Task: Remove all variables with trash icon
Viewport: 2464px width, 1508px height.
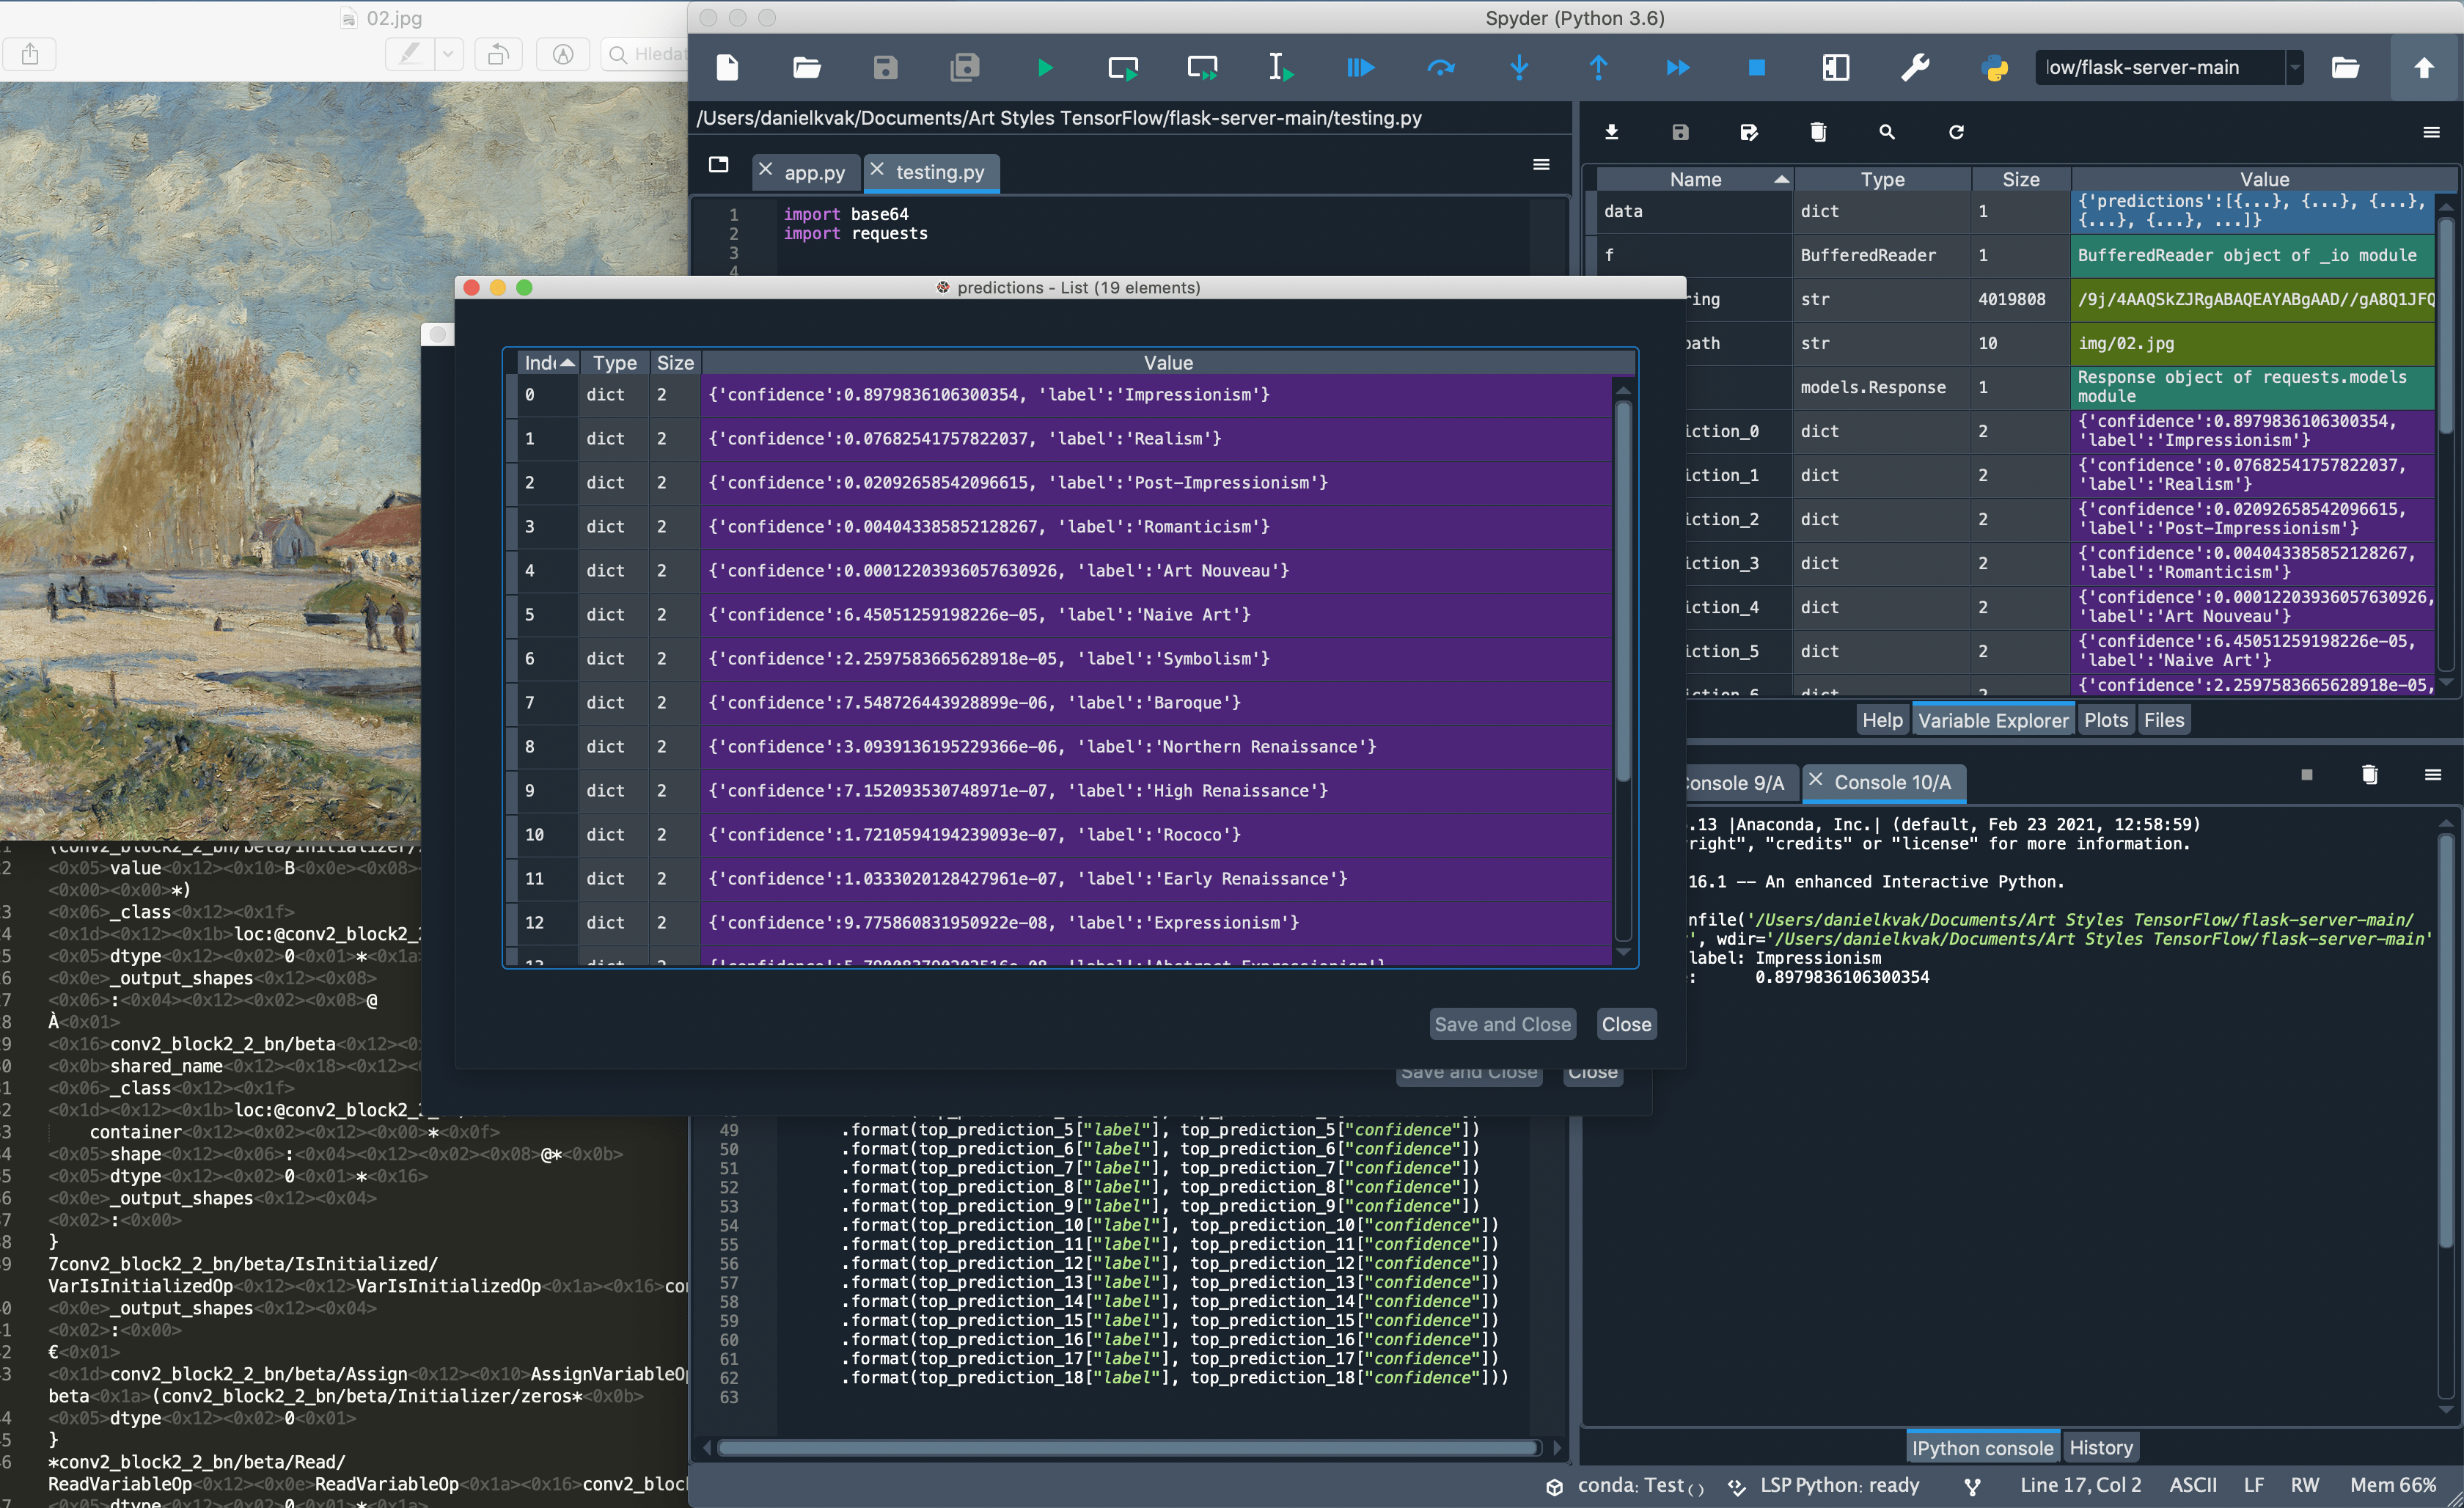Action: tap(1818, 132)
